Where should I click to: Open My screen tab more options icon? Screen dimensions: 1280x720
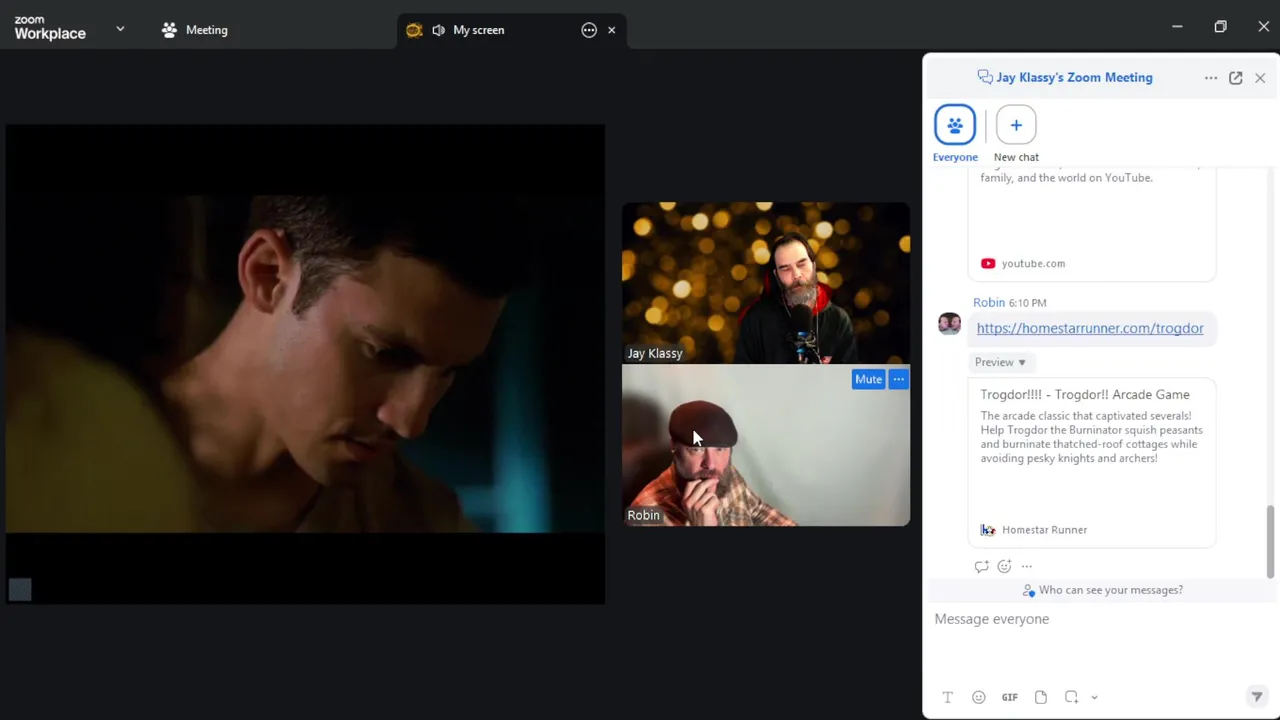click(x=589, y=30)
